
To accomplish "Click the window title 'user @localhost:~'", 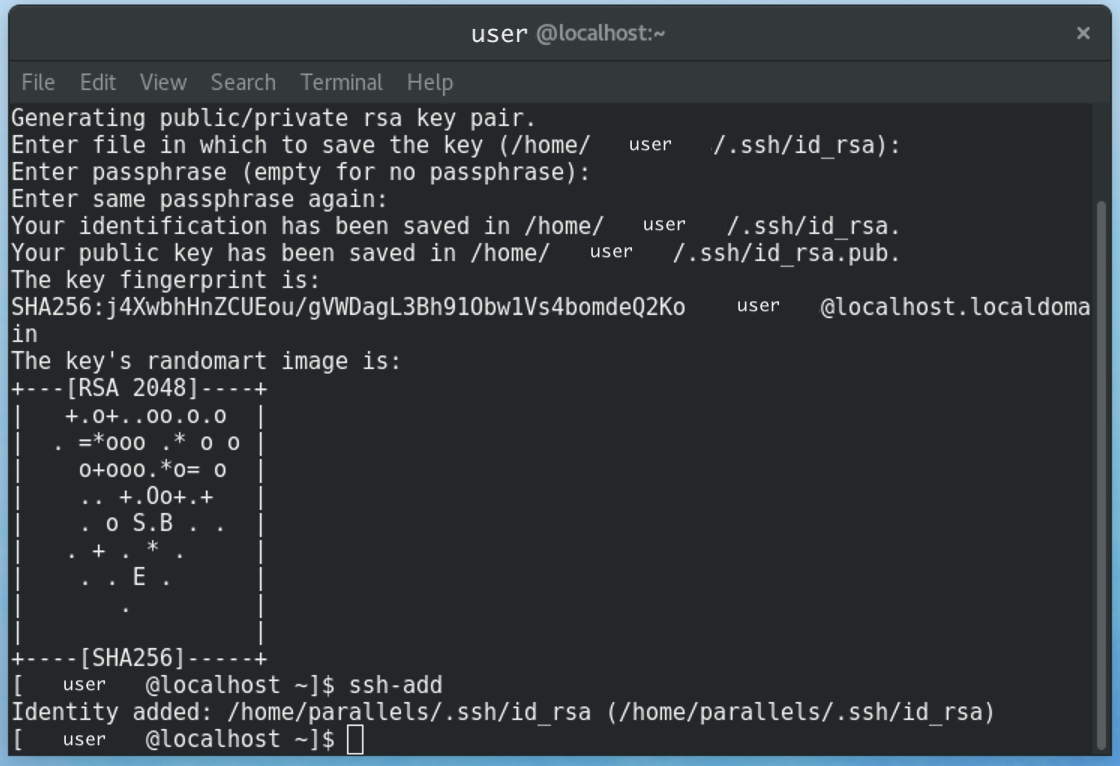I will point(568,34).
